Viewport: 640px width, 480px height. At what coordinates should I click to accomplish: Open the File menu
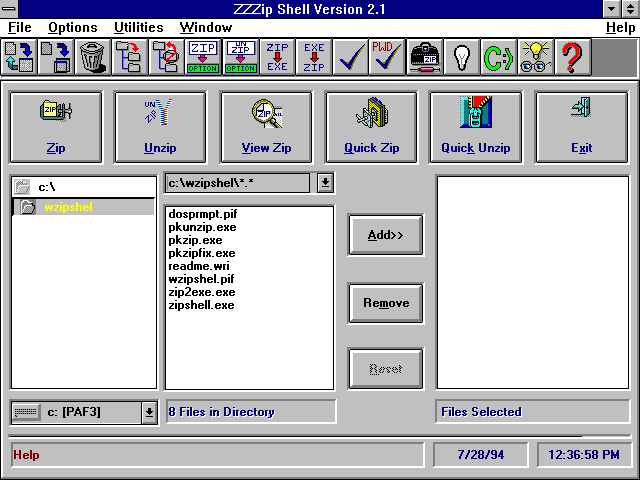[x=20, y=28]
